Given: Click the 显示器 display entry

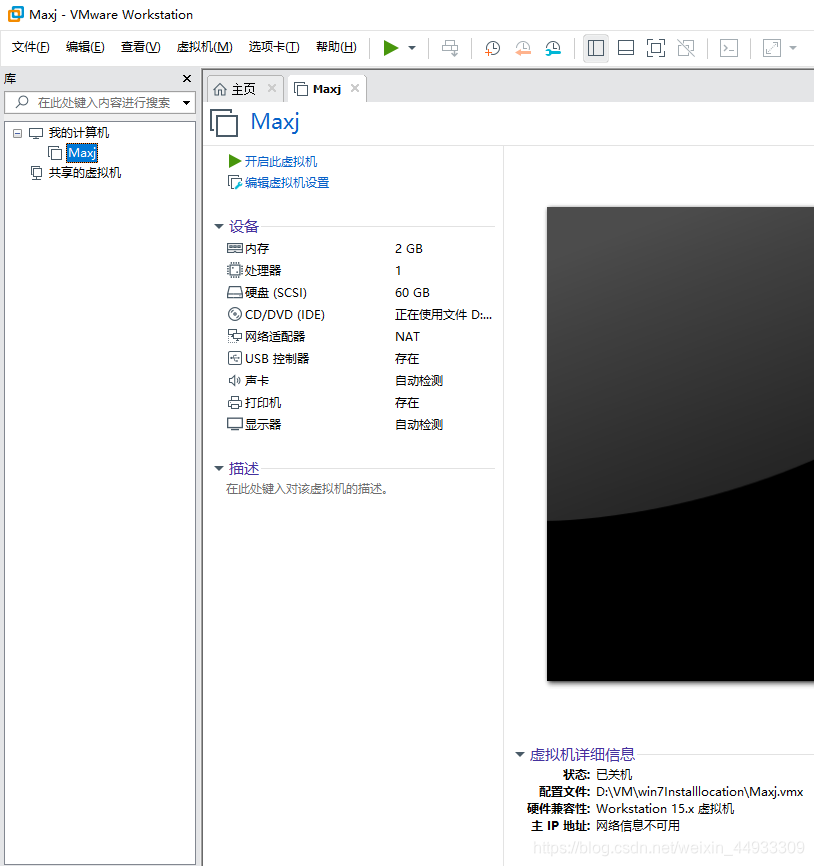Looking at the screenshot, I should pyautogui.click(x=254, y=425).
